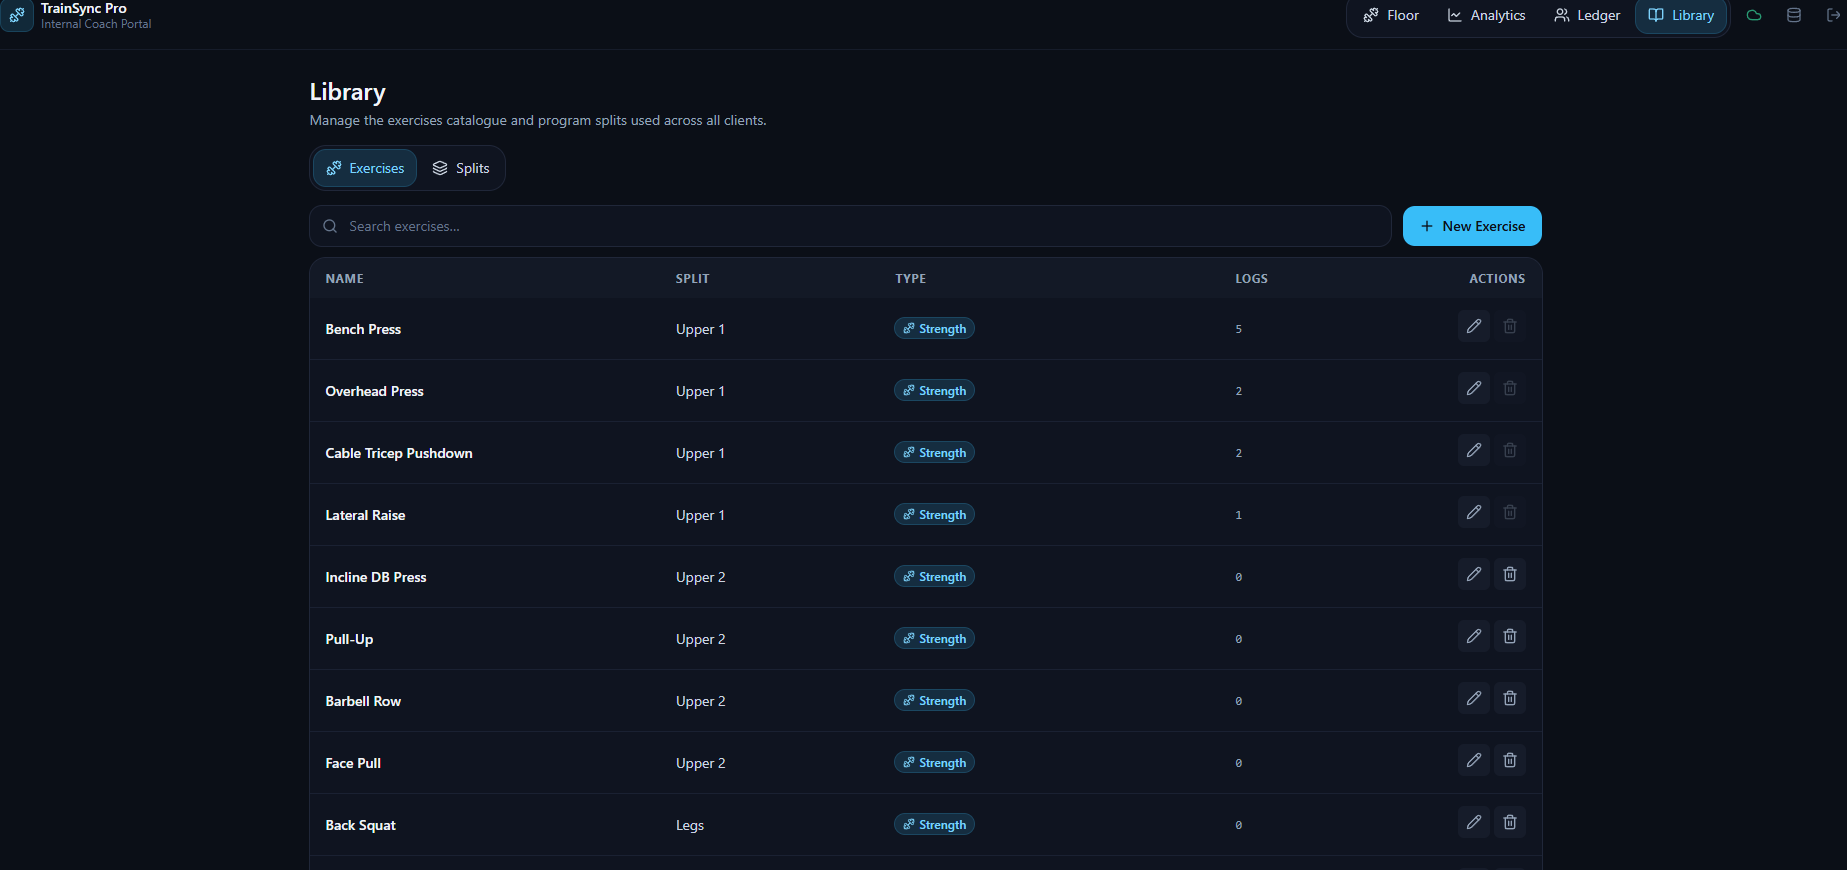Select the Back Squat name

click(360, 825)
